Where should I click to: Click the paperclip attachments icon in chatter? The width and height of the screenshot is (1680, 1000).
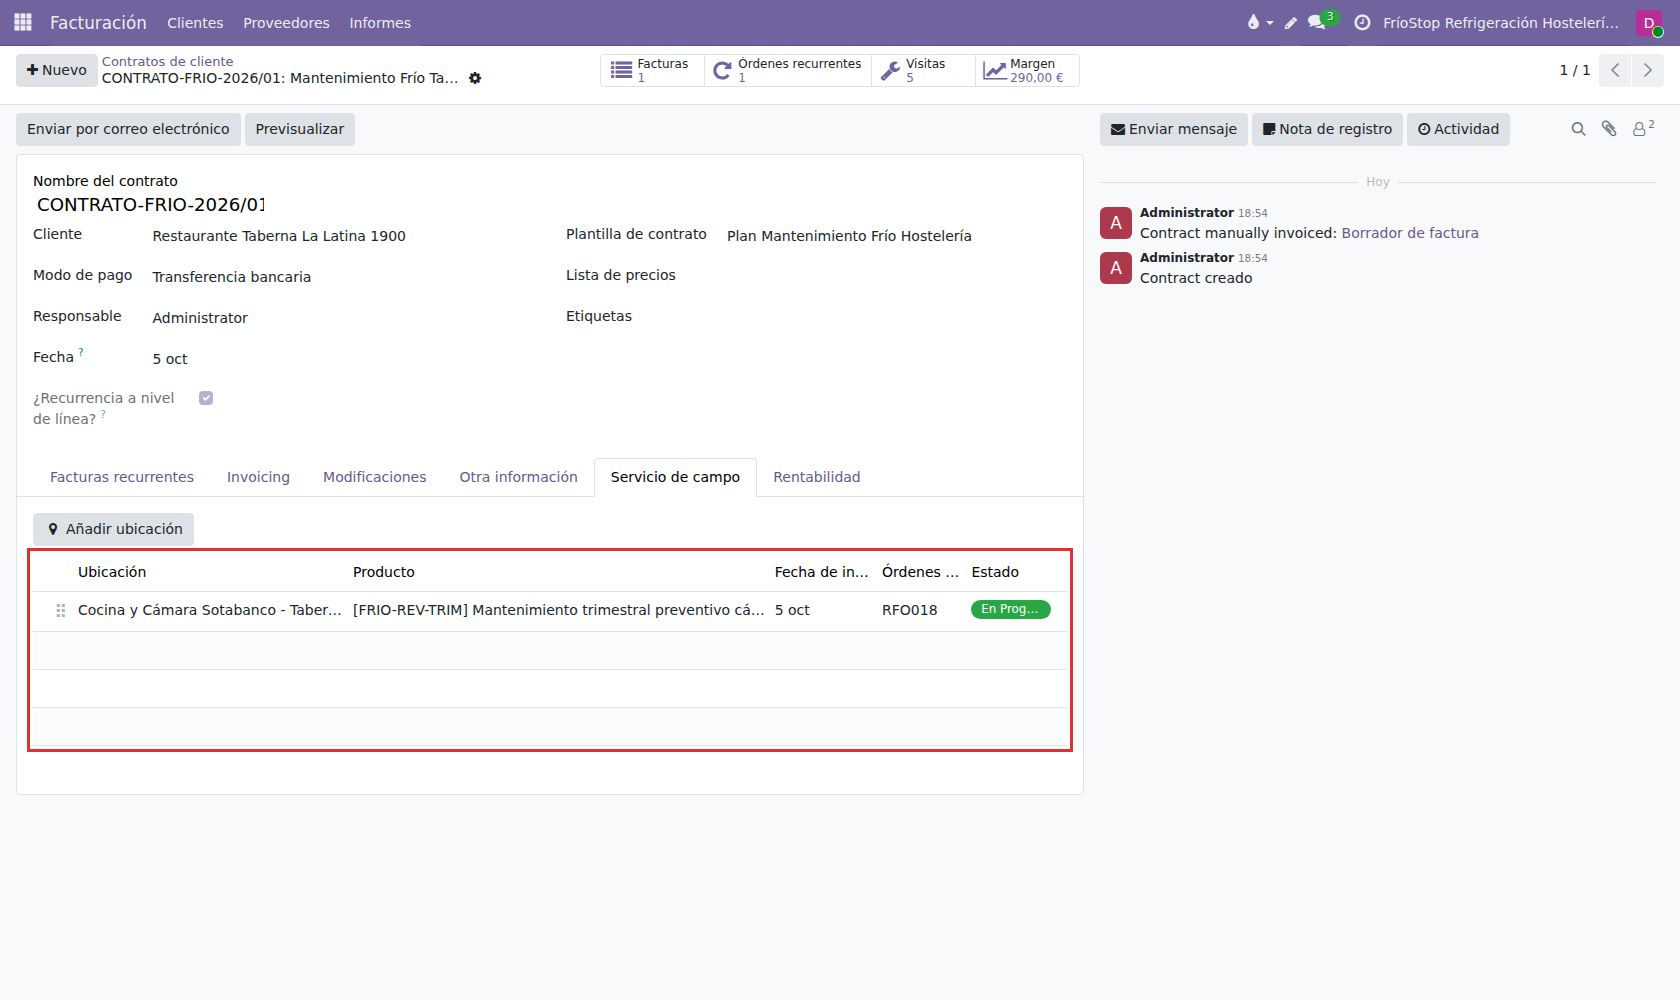[x=1609, y=129]
